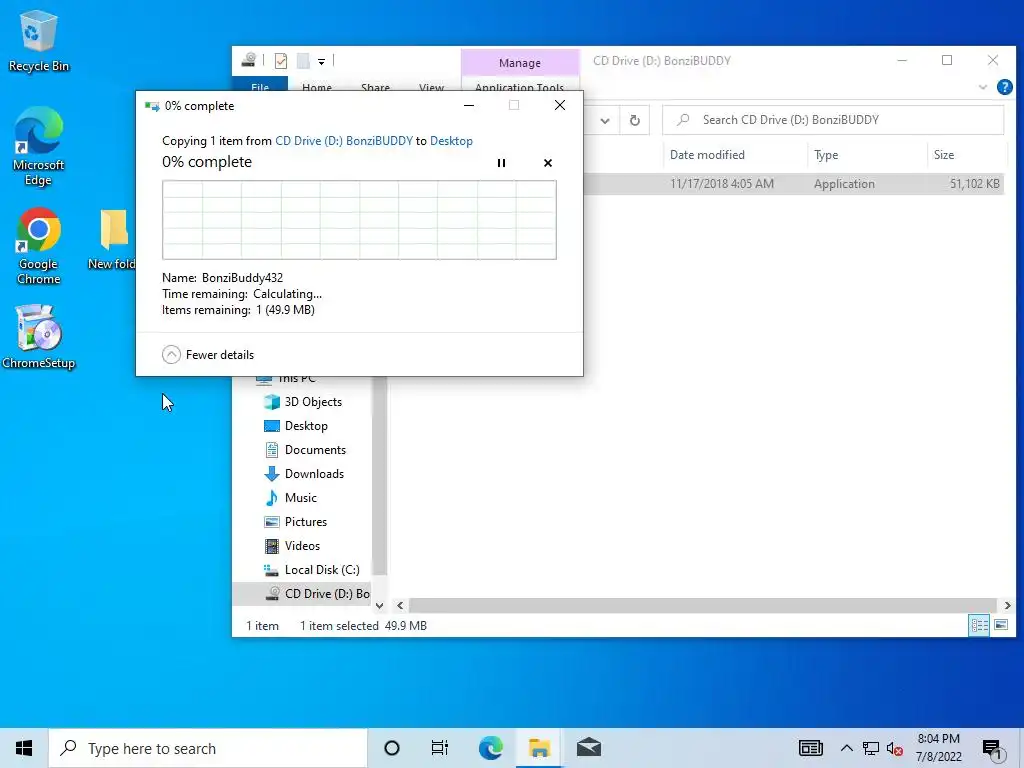
Task: Select the Google Chrome desktop shortcut
Action: 39,246
